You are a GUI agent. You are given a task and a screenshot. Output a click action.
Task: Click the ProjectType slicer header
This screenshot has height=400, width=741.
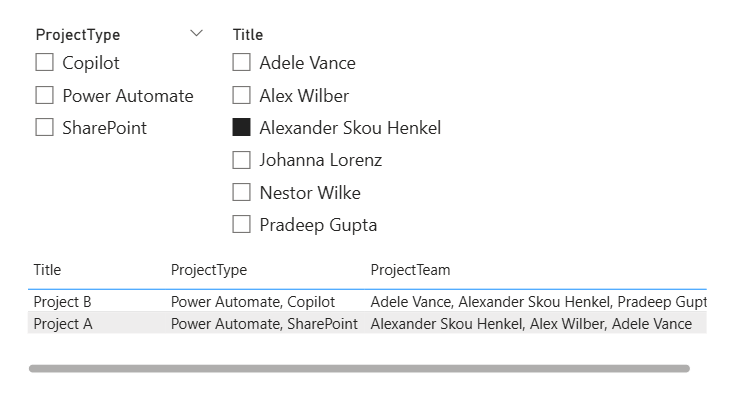(x=78, y=35)
